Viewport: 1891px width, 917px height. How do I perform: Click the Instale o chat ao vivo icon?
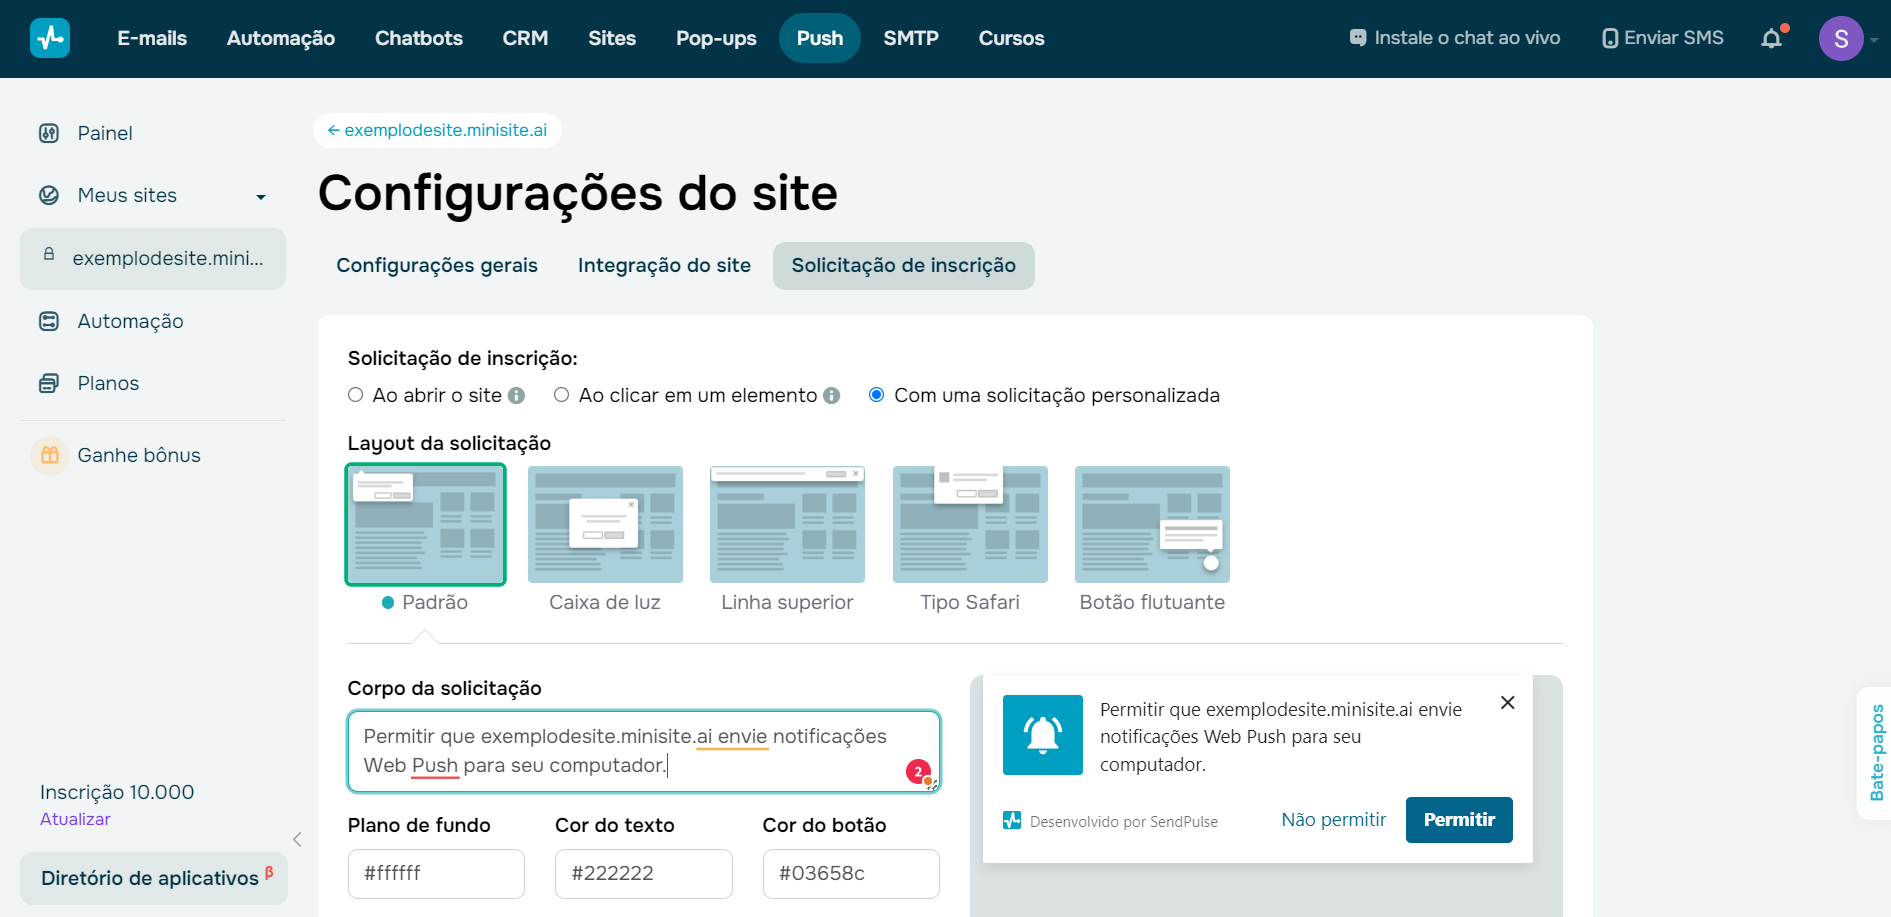tap(1357, 36)
